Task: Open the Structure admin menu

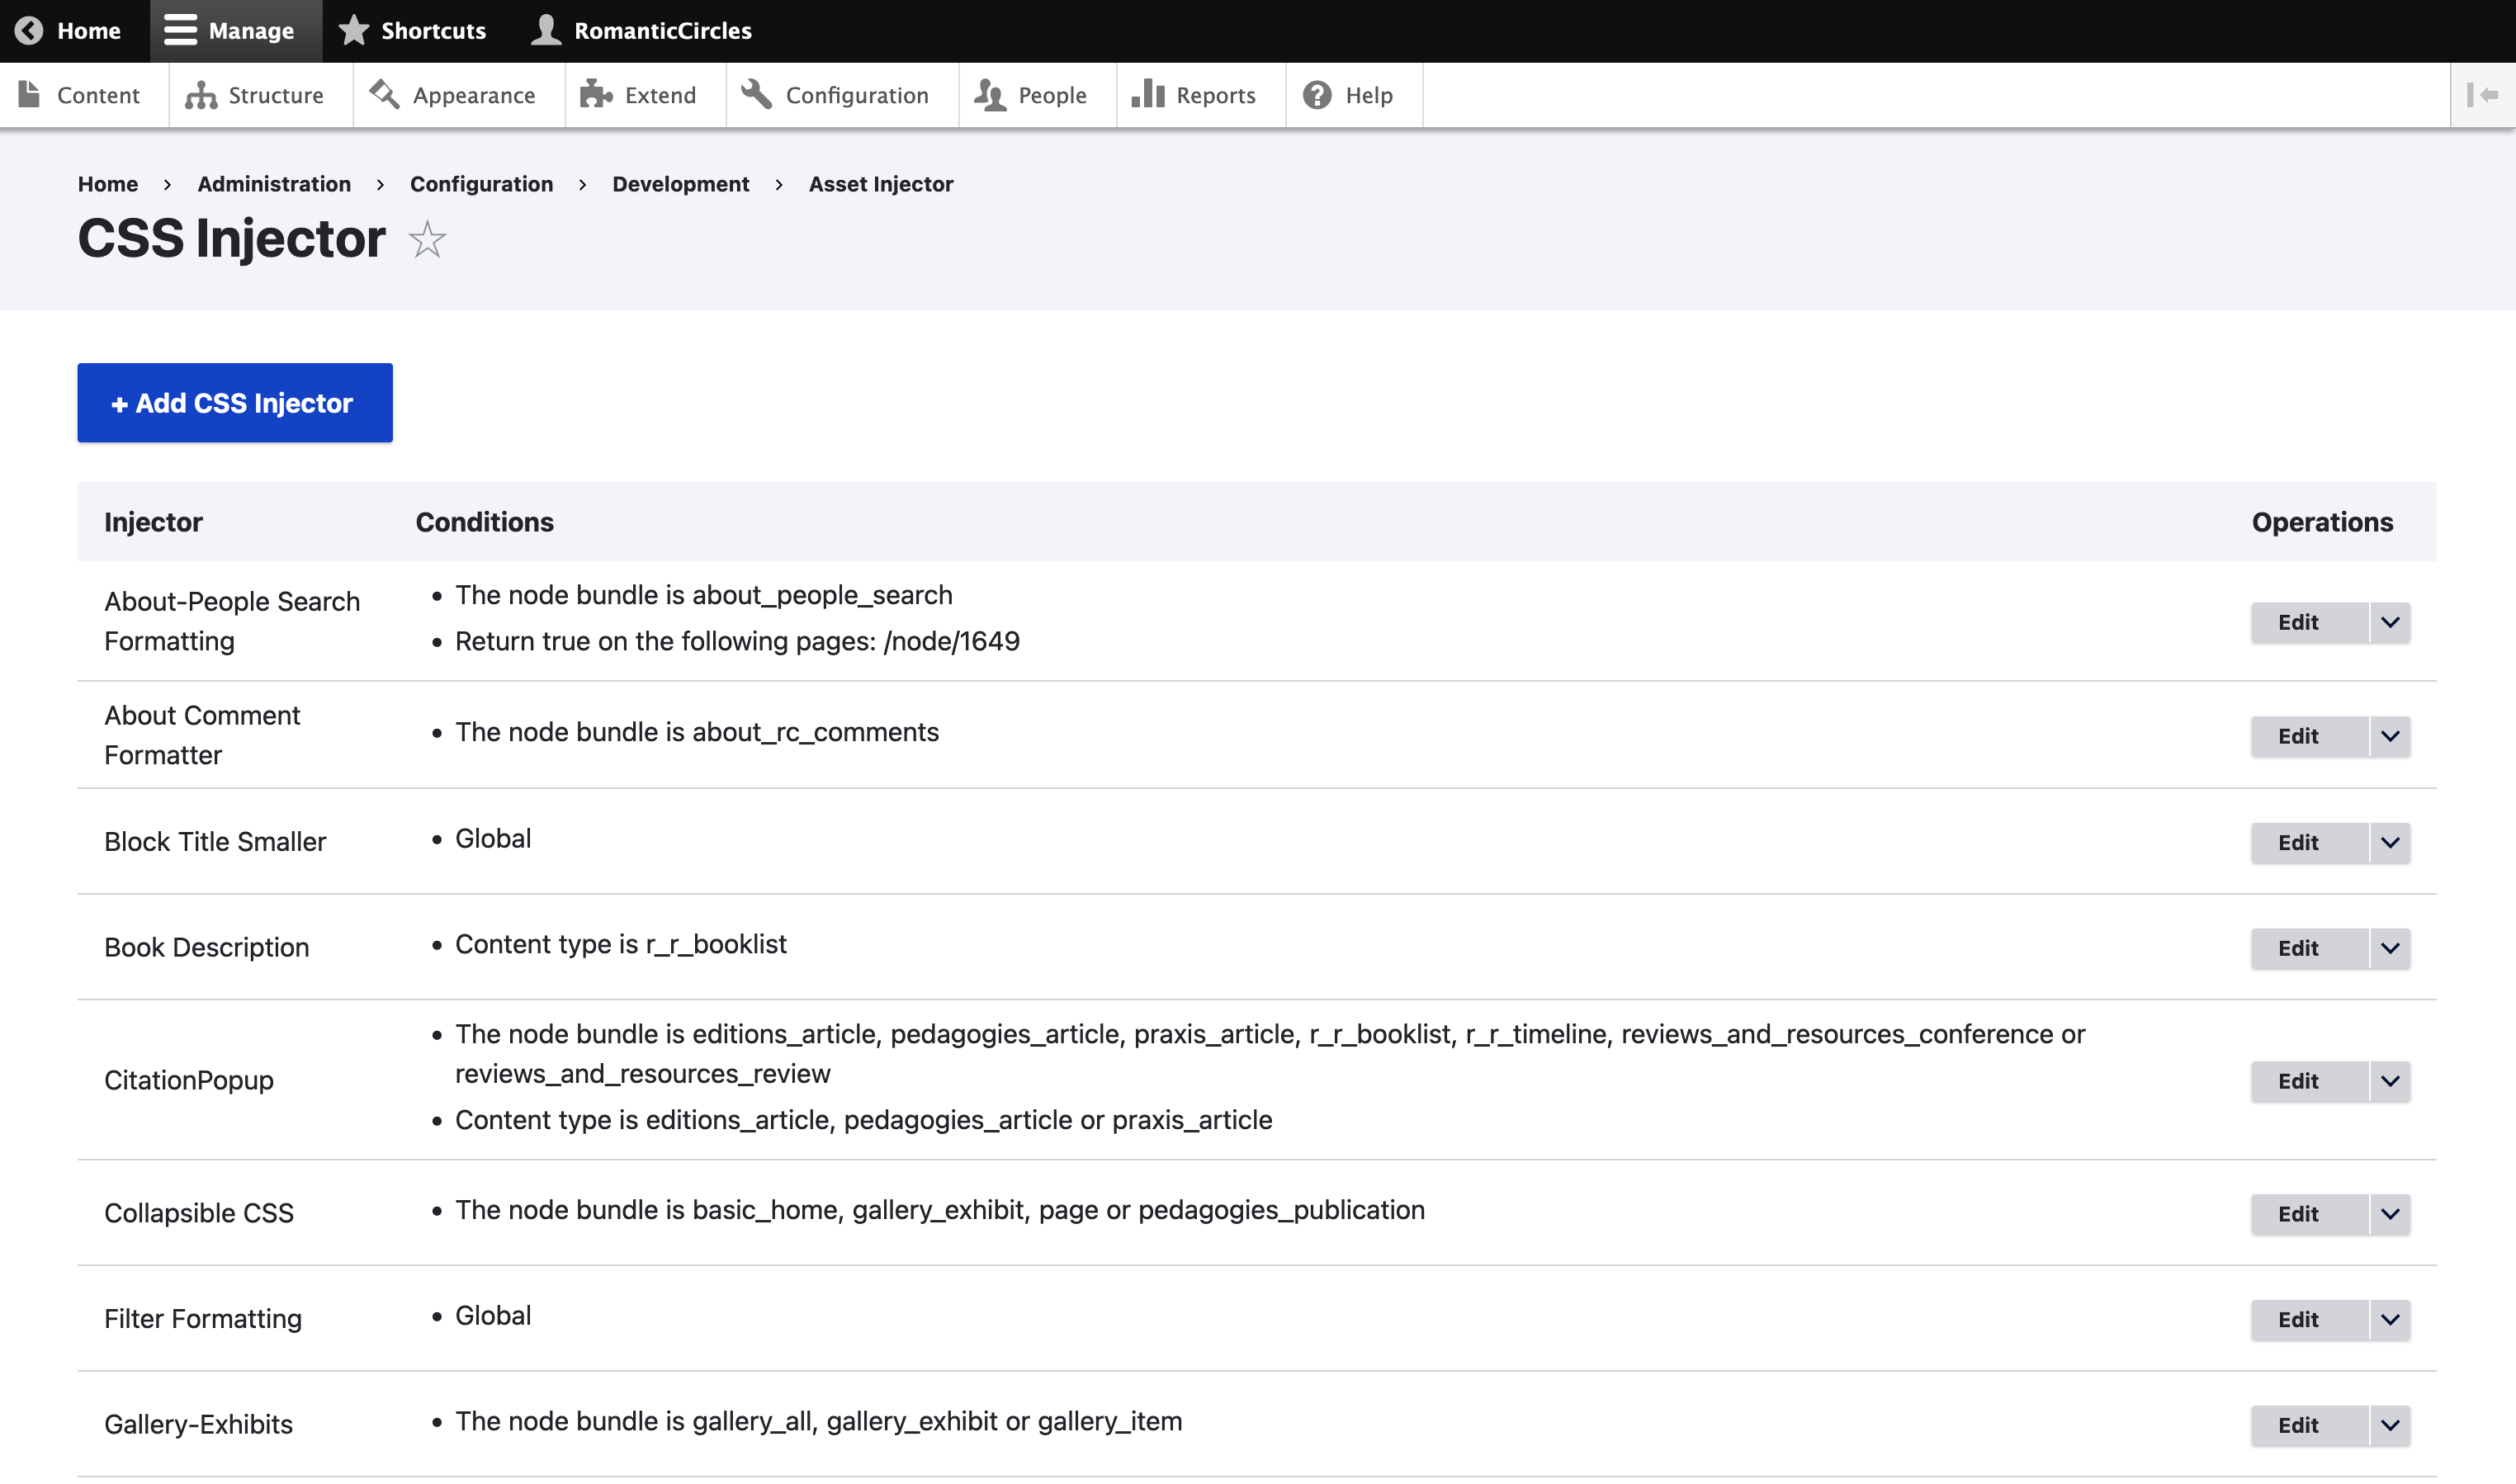Action: 259,95
